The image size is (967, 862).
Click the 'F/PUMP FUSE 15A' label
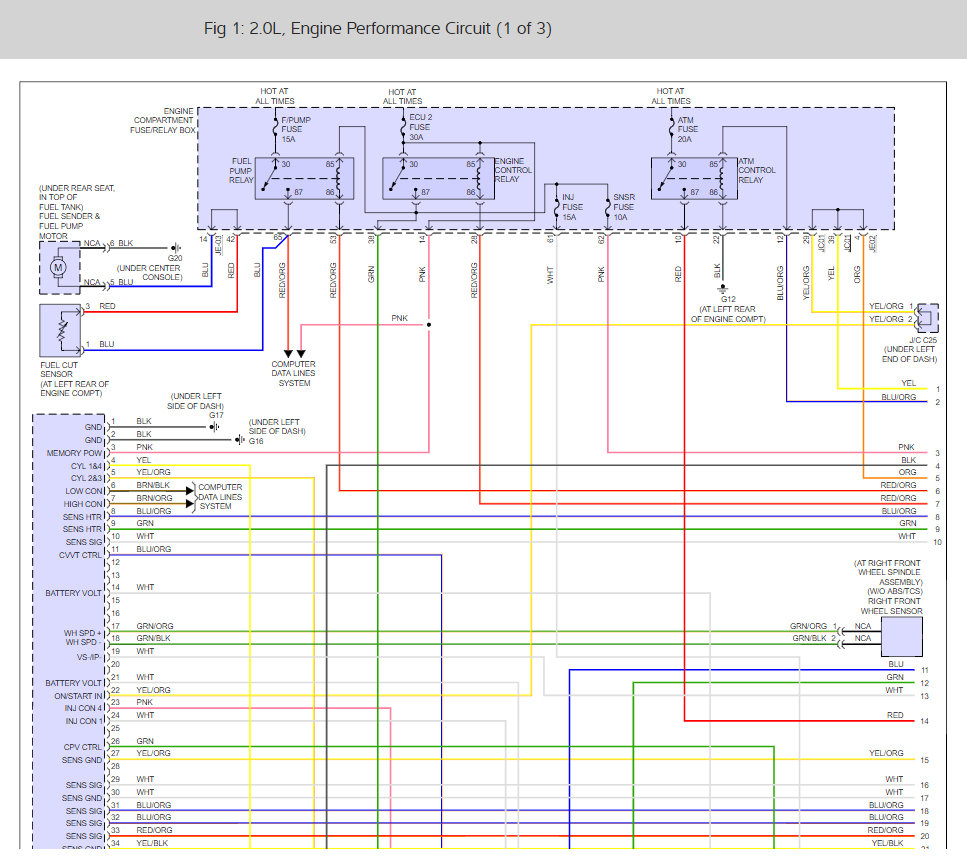[x=296, y=129]
